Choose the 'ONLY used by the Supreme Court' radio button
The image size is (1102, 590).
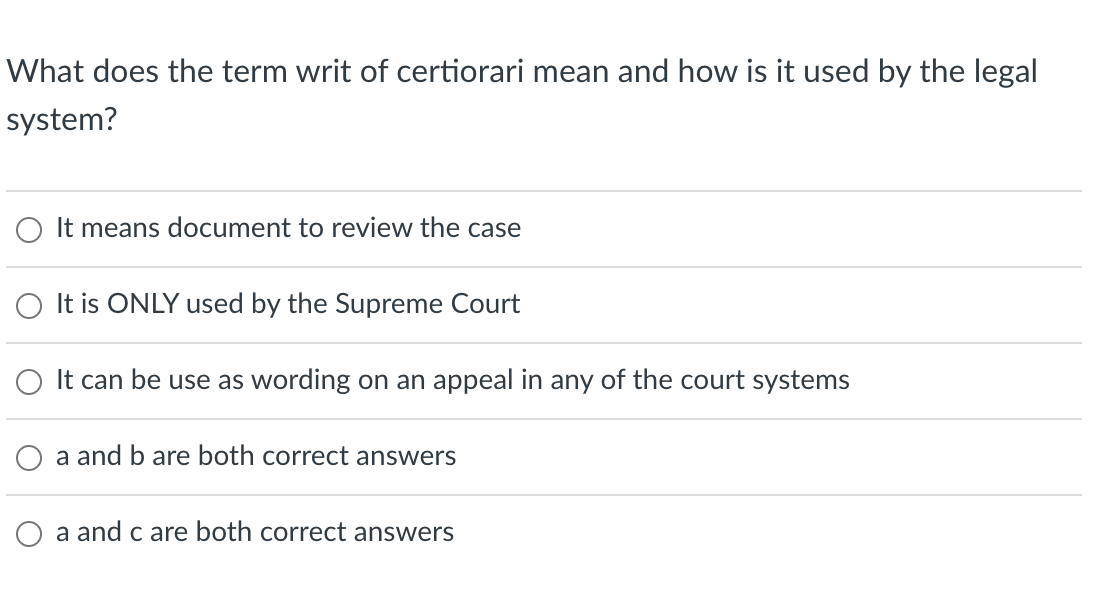point(30,306)
